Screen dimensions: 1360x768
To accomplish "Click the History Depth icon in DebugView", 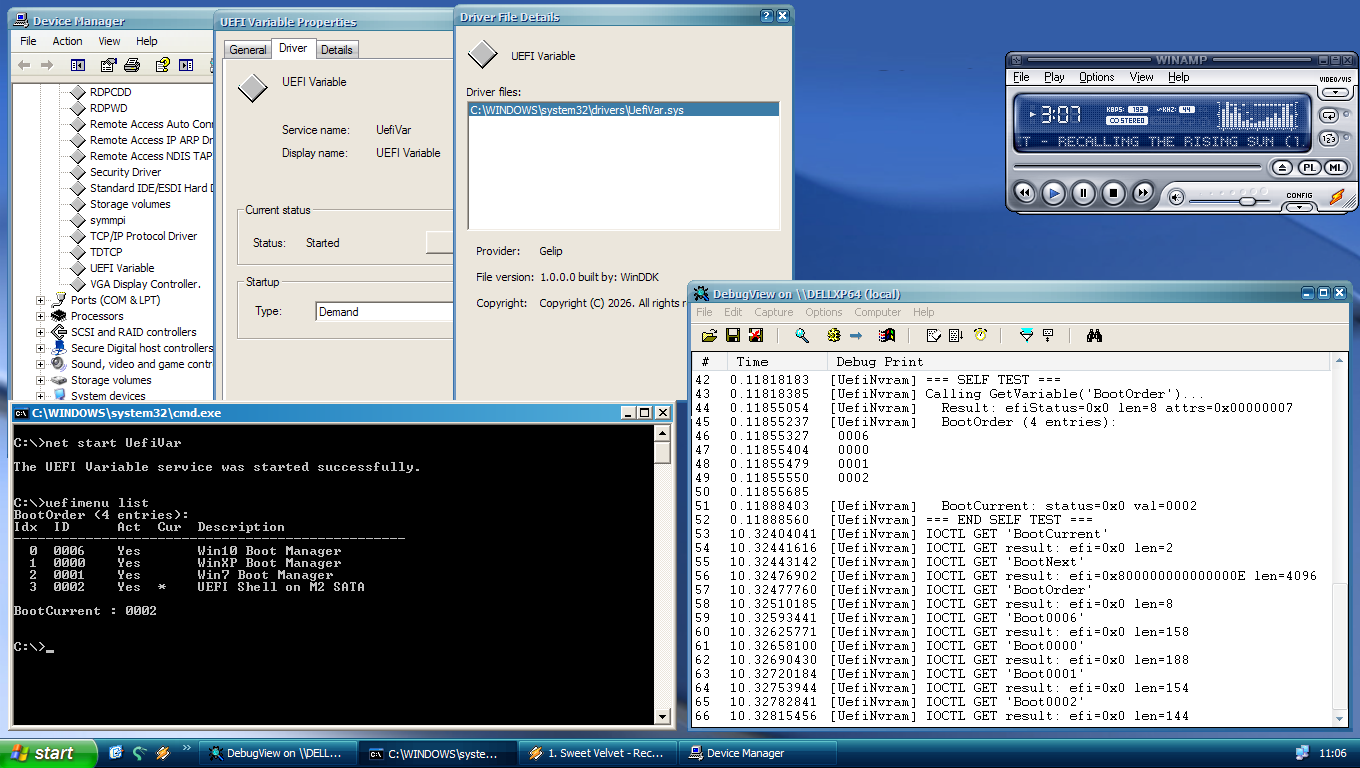I will (x=1048, y=336).
